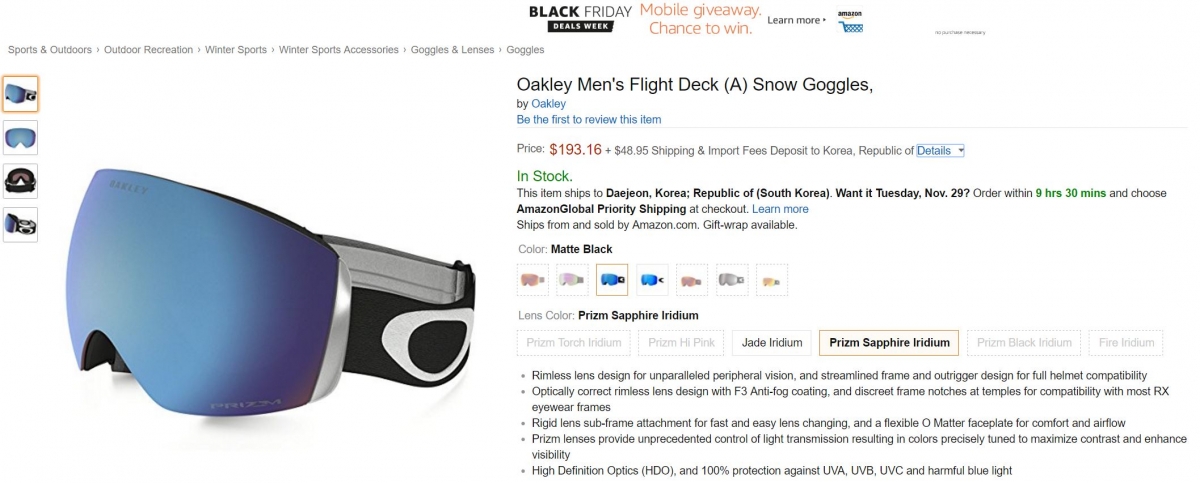Expand the shipping Details dropdown
Screen dimensions: 1200x483
pyautogui.click(x=940, y=150)
